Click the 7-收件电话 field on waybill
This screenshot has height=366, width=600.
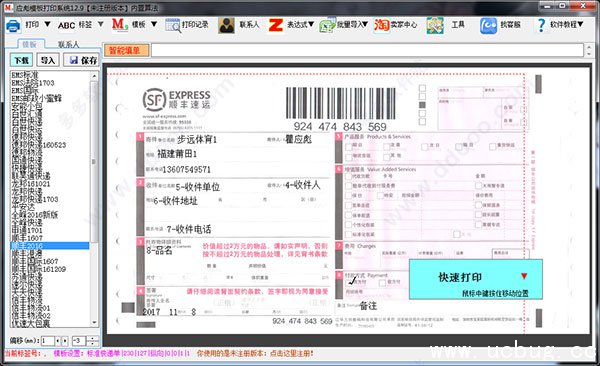tap(189, 229)
